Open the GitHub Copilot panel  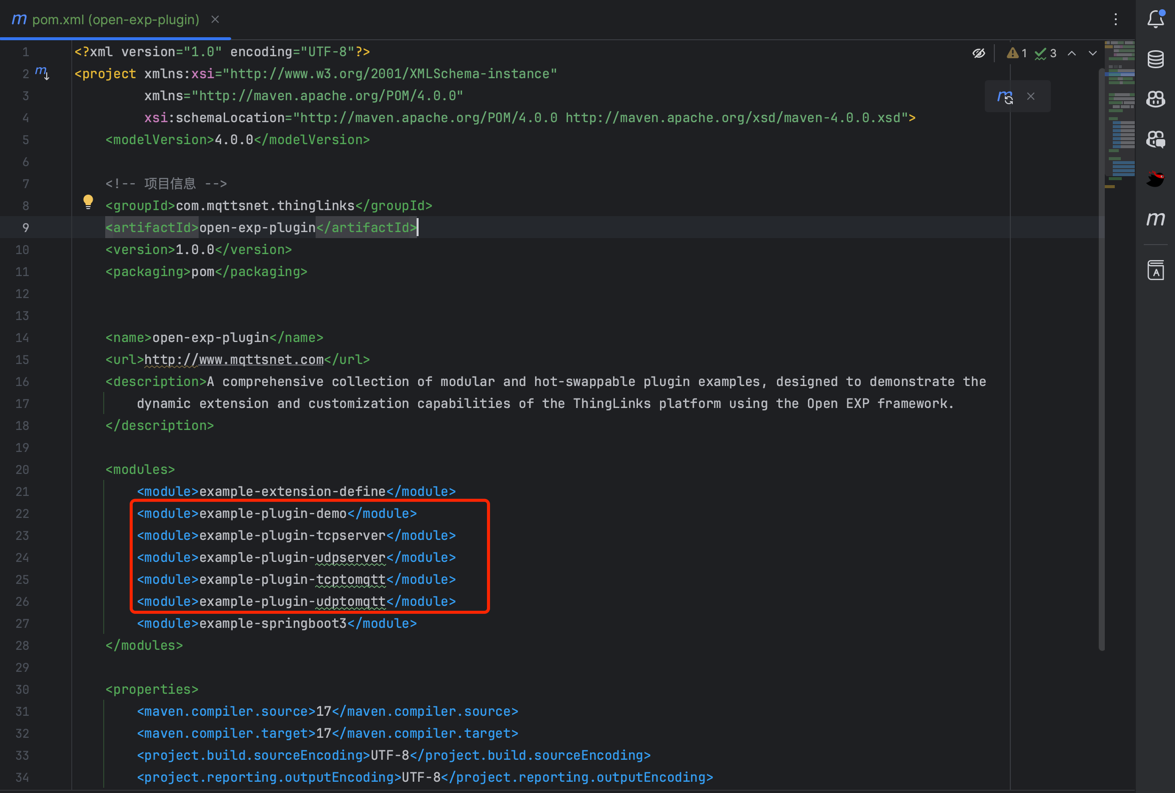pos(1156,99)
